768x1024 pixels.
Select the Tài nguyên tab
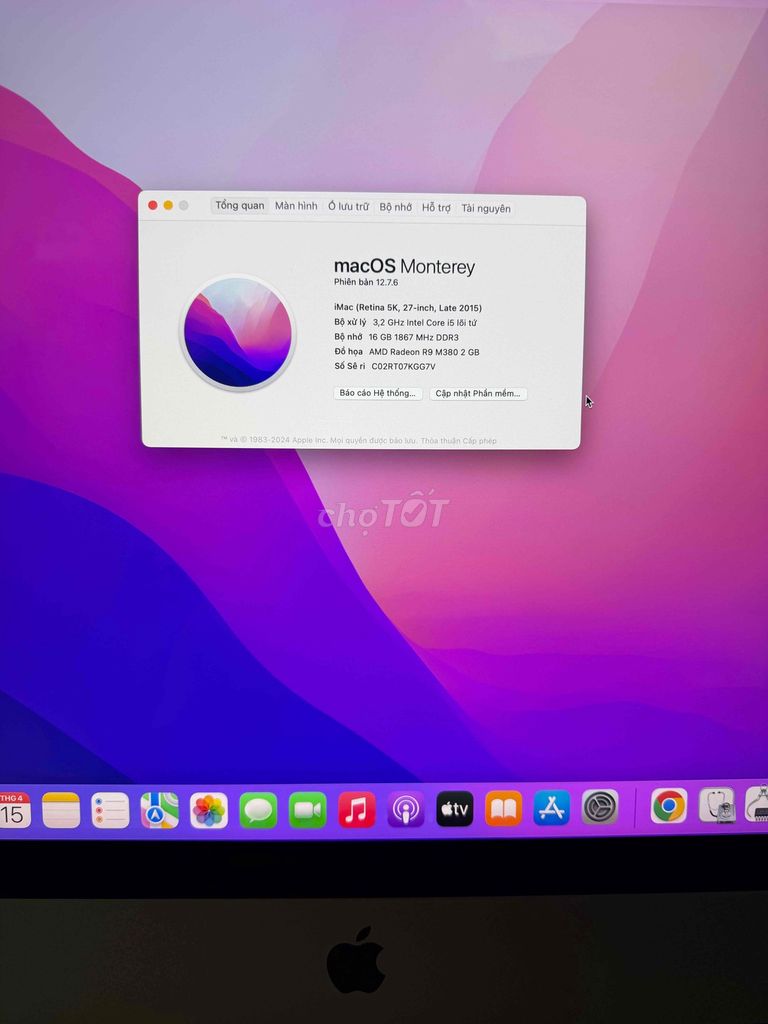[486, 208]
